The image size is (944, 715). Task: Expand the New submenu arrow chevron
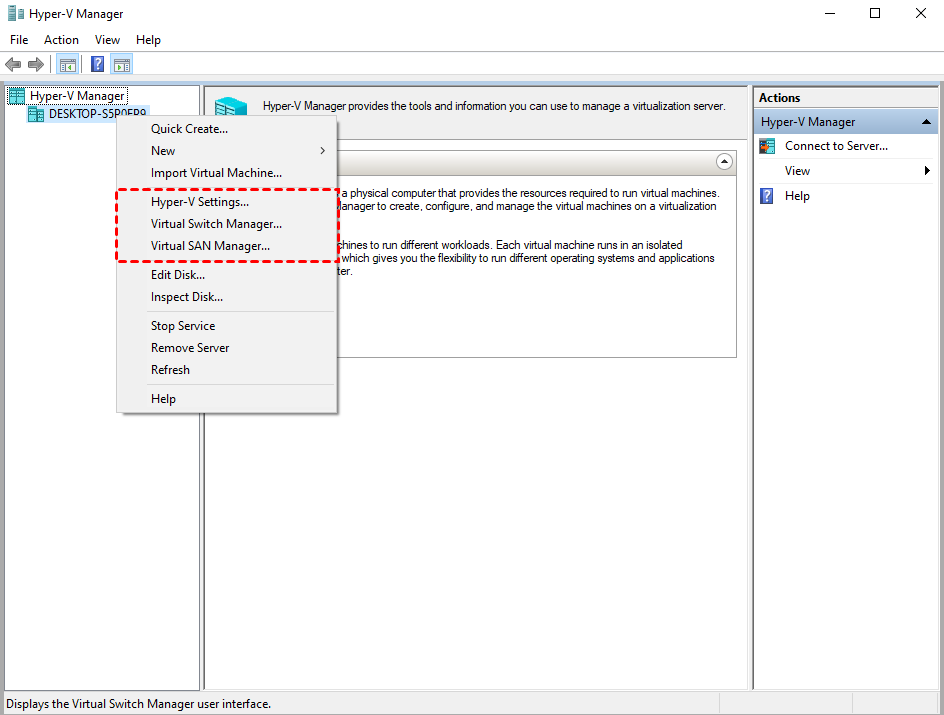pos(323,151)
